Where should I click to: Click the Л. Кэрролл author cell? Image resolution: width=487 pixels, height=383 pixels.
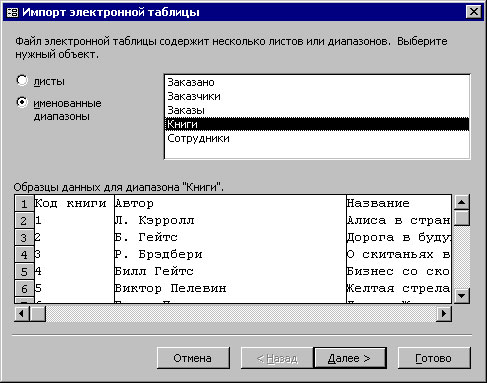pyautogui.click(x=230, y=220)
